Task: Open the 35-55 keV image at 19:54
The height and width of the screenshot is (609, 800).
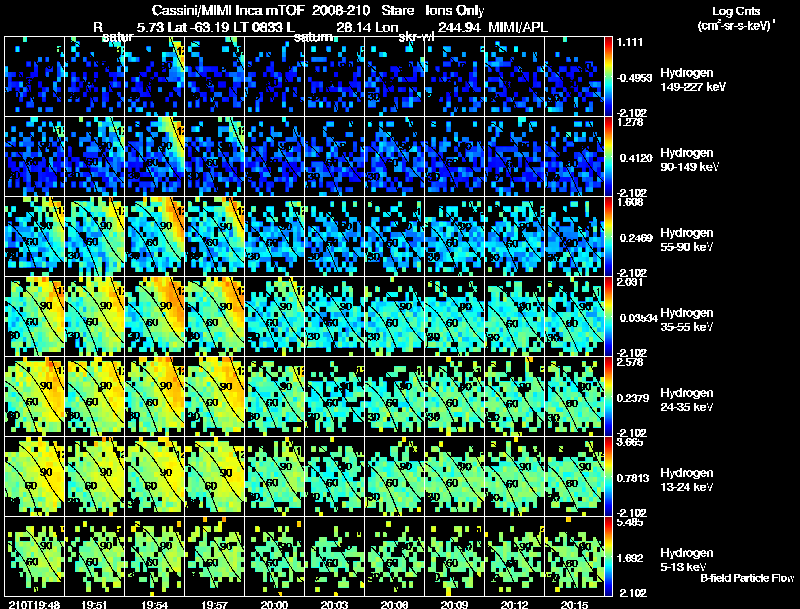Action: (155, 316)
